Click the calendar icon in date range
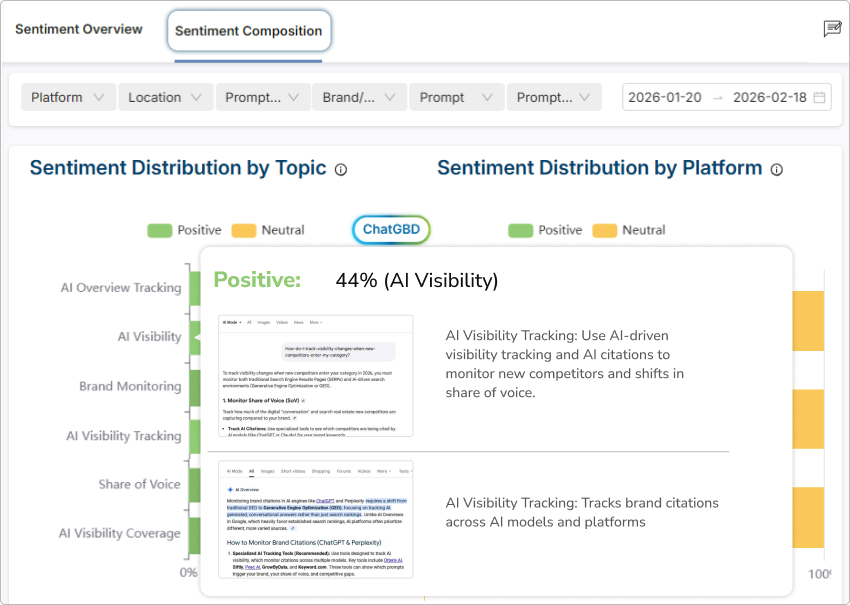 (x=819, y=97)
